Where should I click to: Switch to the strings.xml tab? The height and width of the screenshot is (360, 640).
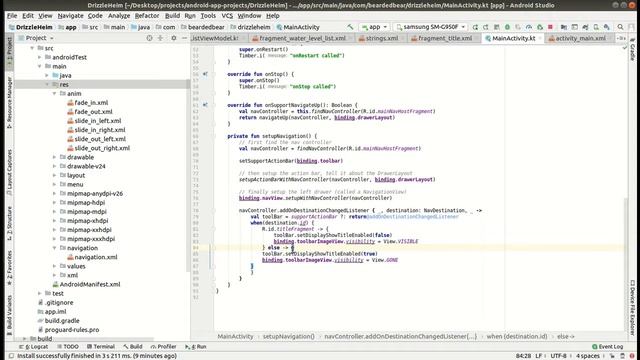tap(382, 38)
